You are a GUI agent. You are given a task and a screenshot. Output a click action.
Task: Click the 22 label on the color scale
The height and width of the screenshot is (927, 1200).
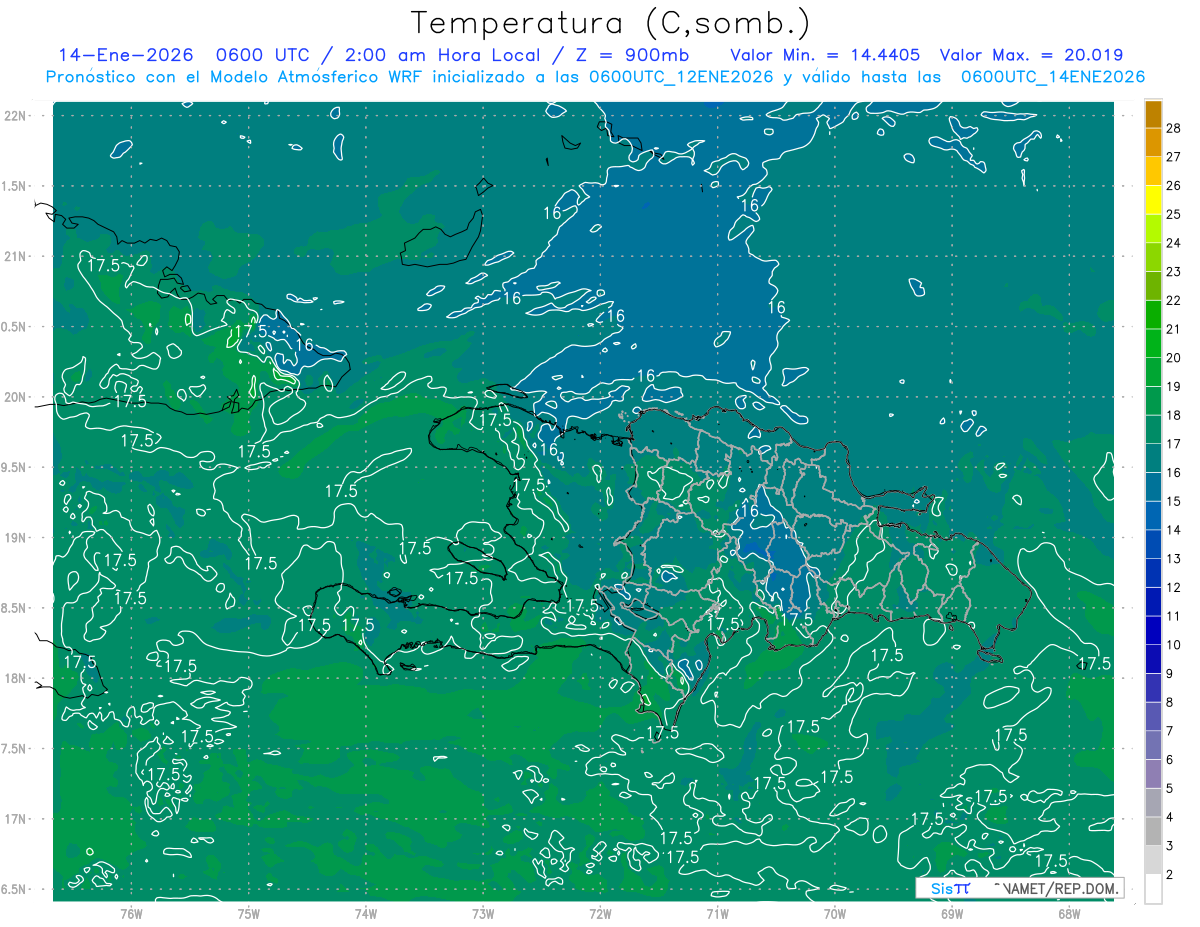(1173, 300)
